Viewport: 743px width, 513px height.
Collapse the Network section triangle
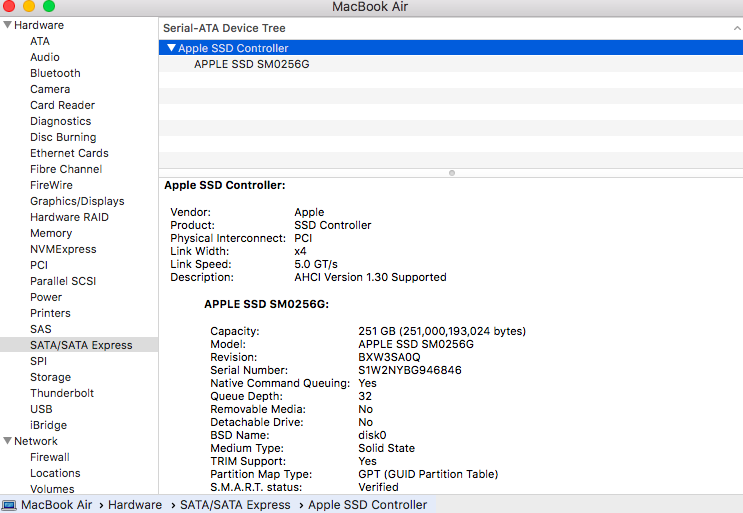click(7, 441)
